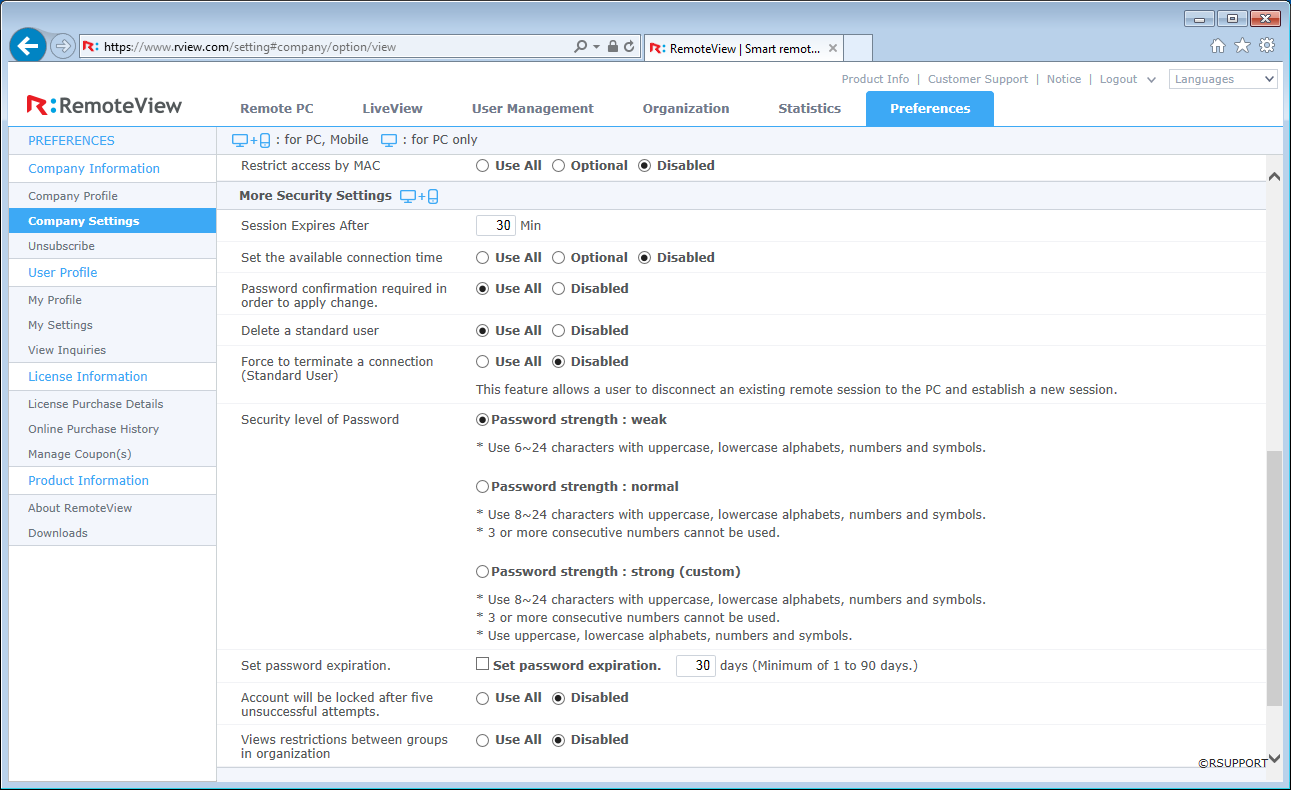
Task: Click the password expiration days field
Action: tap(696, 666)
